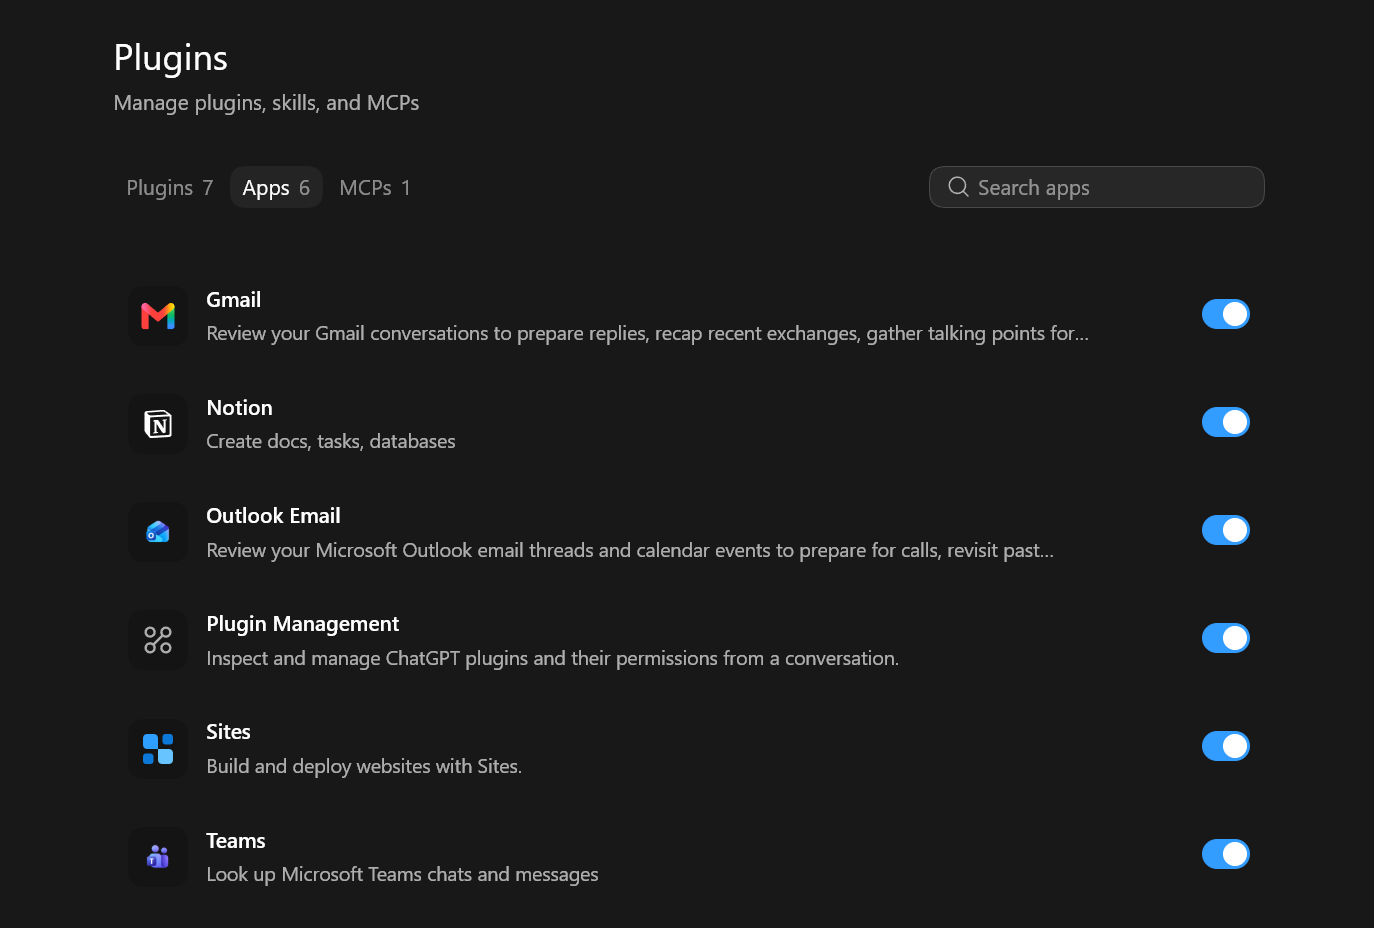The height and width of the screenshot is (928, 1374).
Task: Open the Teams app title
Action: (236, 841)
